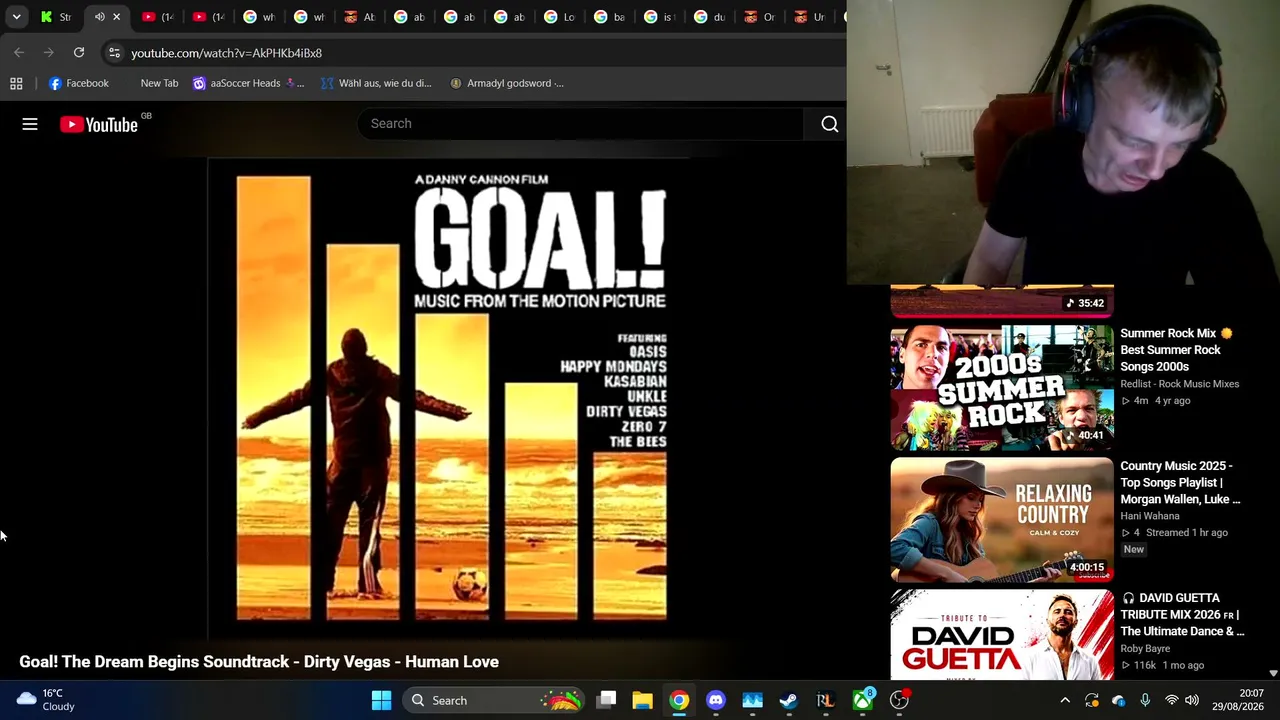Switch to the 'du' Google tab
The image size is (1280, 720).
tap(709, 17)
